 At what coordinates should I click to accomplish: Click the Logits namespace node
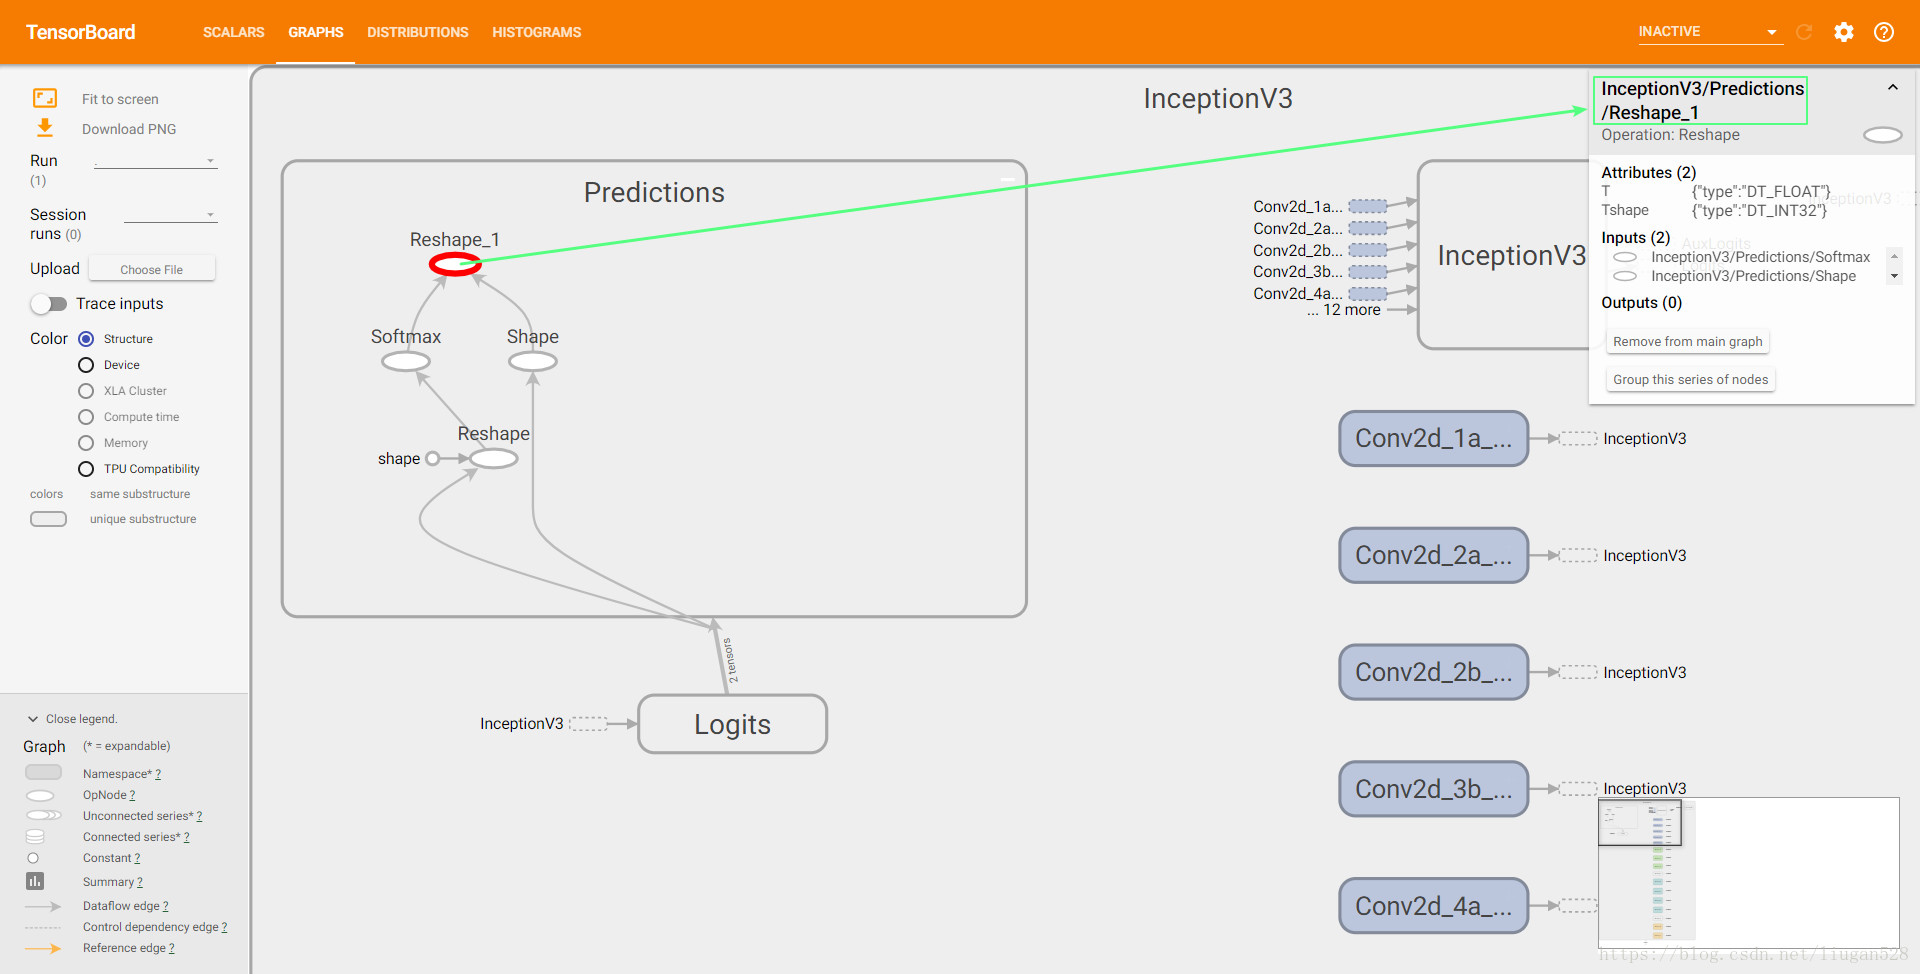point(732,724)
